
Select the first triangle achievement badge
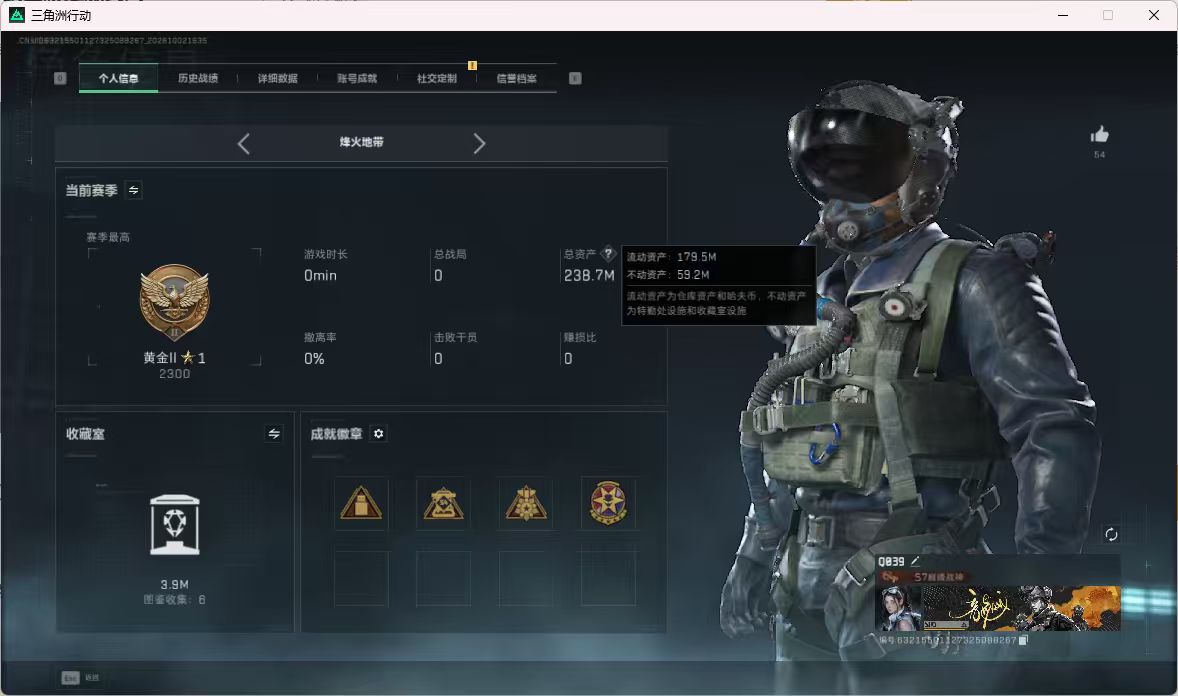[x=361, y=503]
